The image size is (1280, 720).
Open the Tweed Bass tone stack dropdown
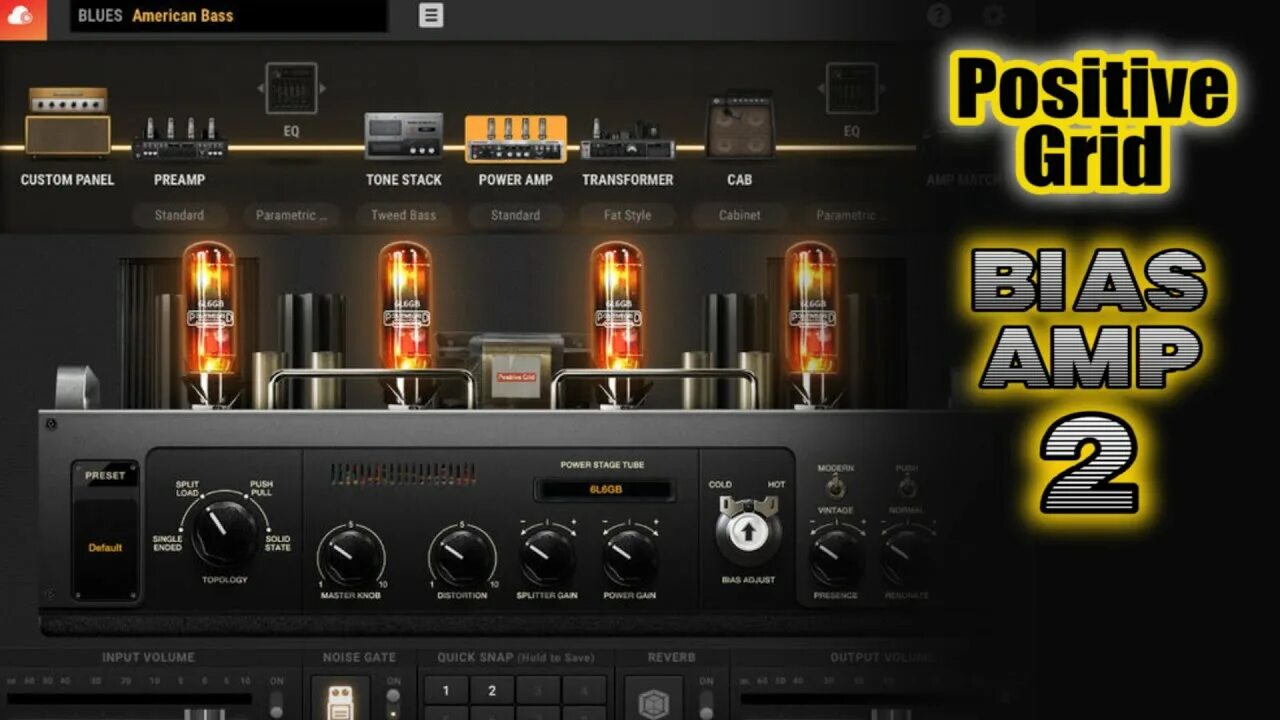[404, 215]
